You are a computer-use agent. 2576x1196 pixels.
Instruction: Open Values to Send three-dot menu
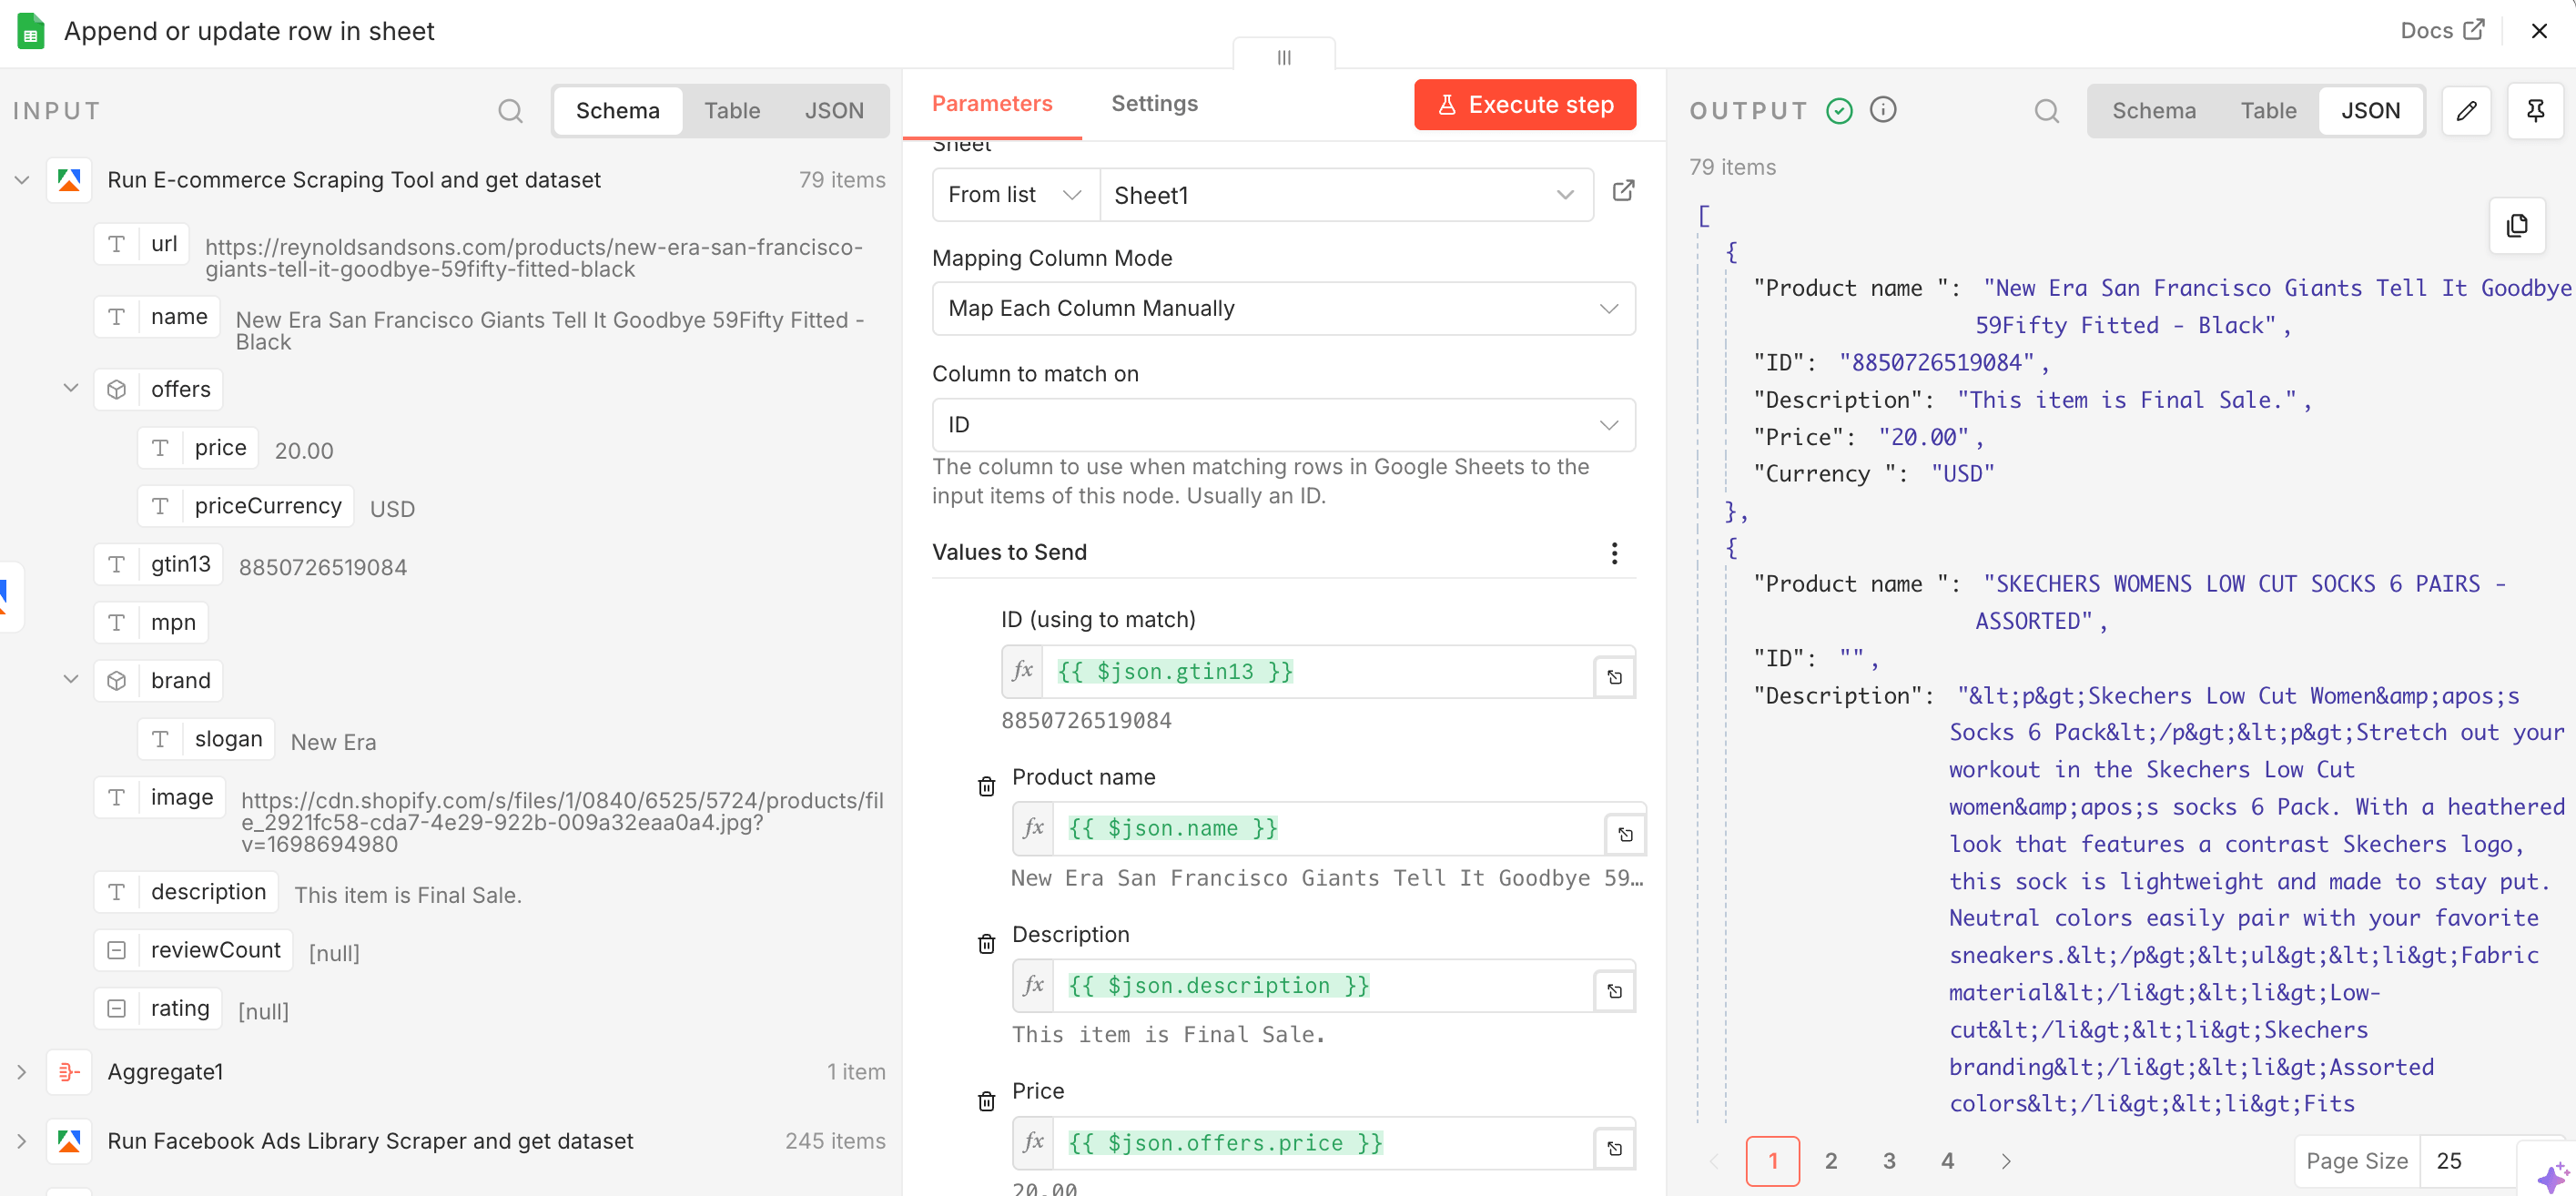click(1614, 553)
